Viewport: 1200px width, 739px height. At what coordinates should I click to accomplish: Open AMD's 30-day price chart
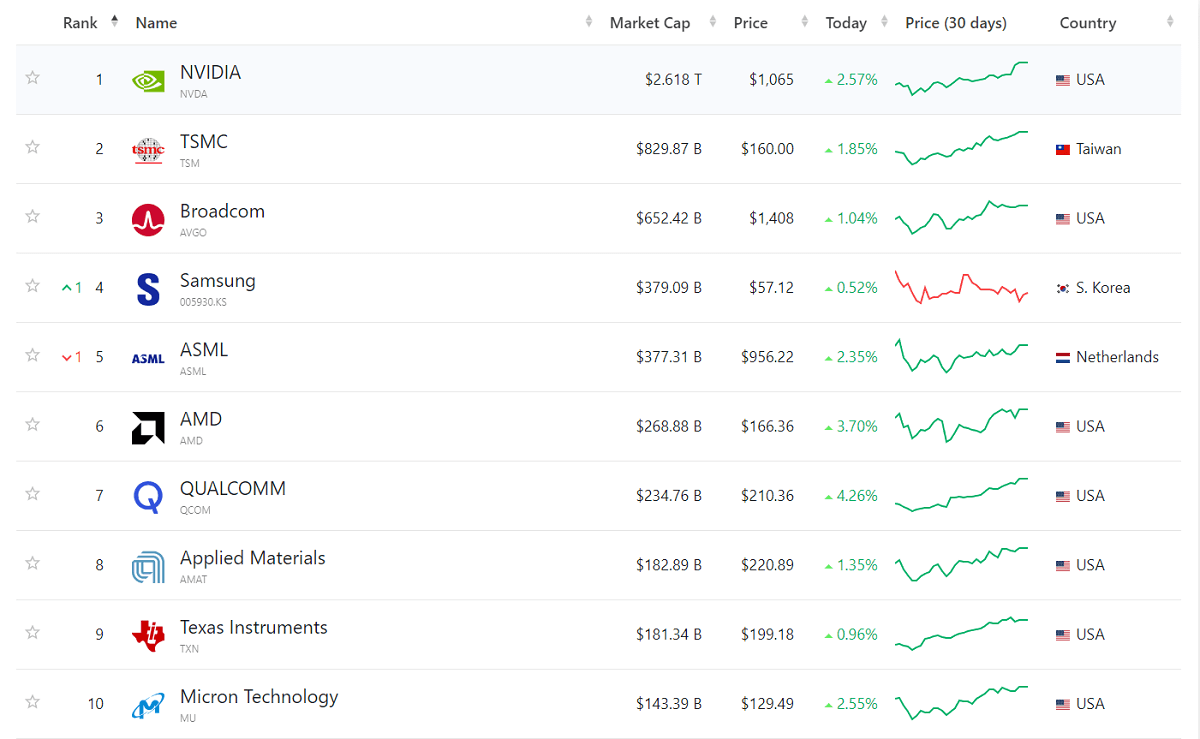coord(962,426)
